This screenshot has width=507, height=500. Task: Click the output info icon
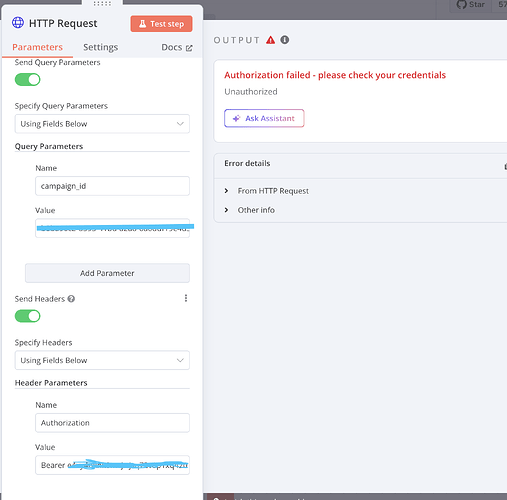285,40
